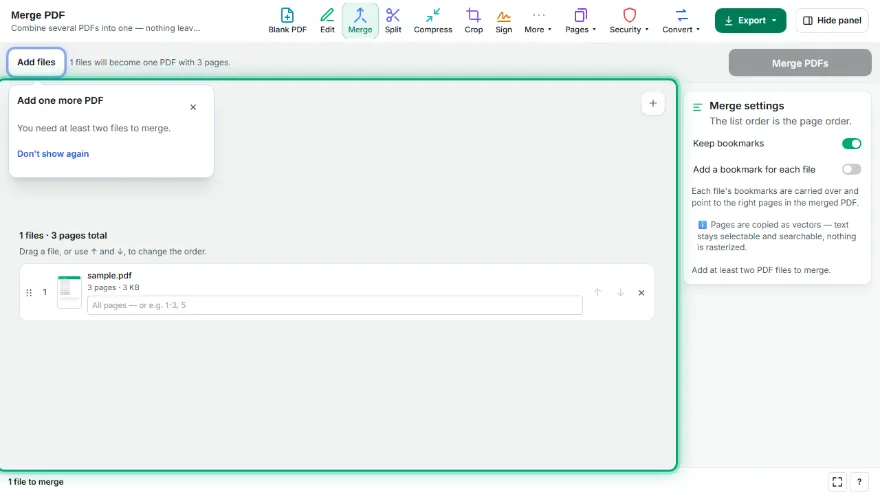Click the info icon in Merge settings
The image size is (880, 495).
tap(702, 225)
